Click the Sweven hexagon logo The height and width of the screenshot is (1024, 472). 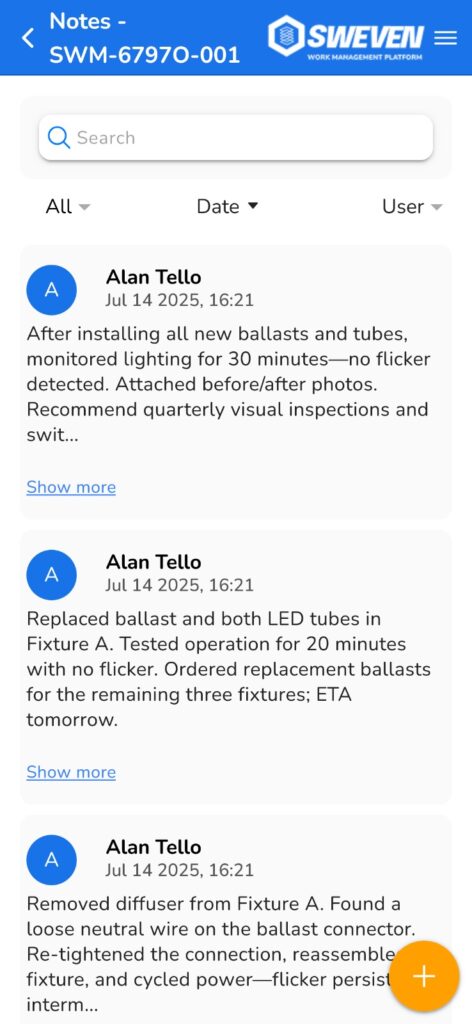tap(286, 35)
